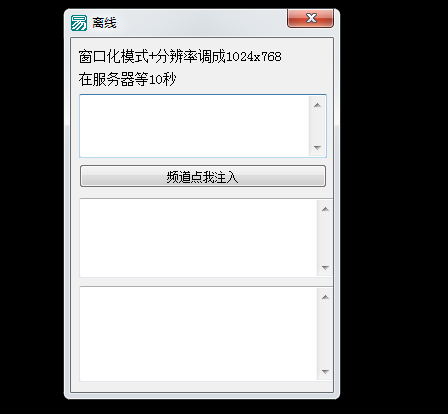Click the 窗口化模式+分辨率调成1024x768 label
This screenshot has width=448, height=414.
180,56
